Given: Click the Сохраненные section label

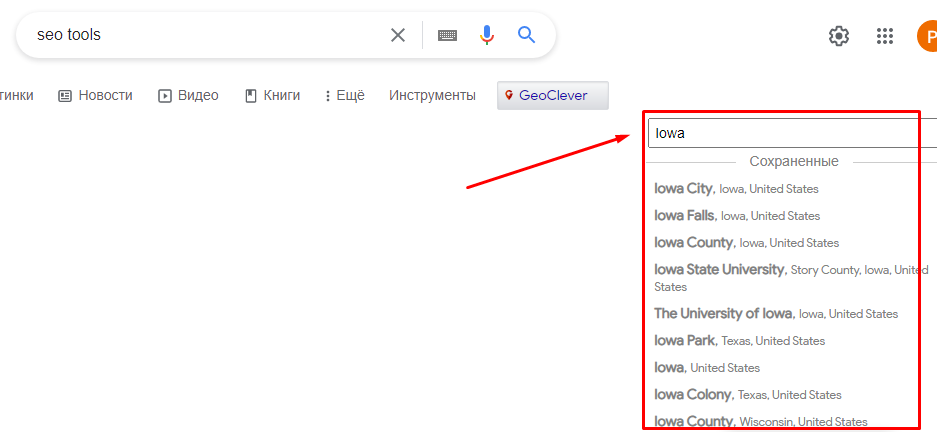Looking at the screenshot, I should pyautogui.click(x=794, y=161).
